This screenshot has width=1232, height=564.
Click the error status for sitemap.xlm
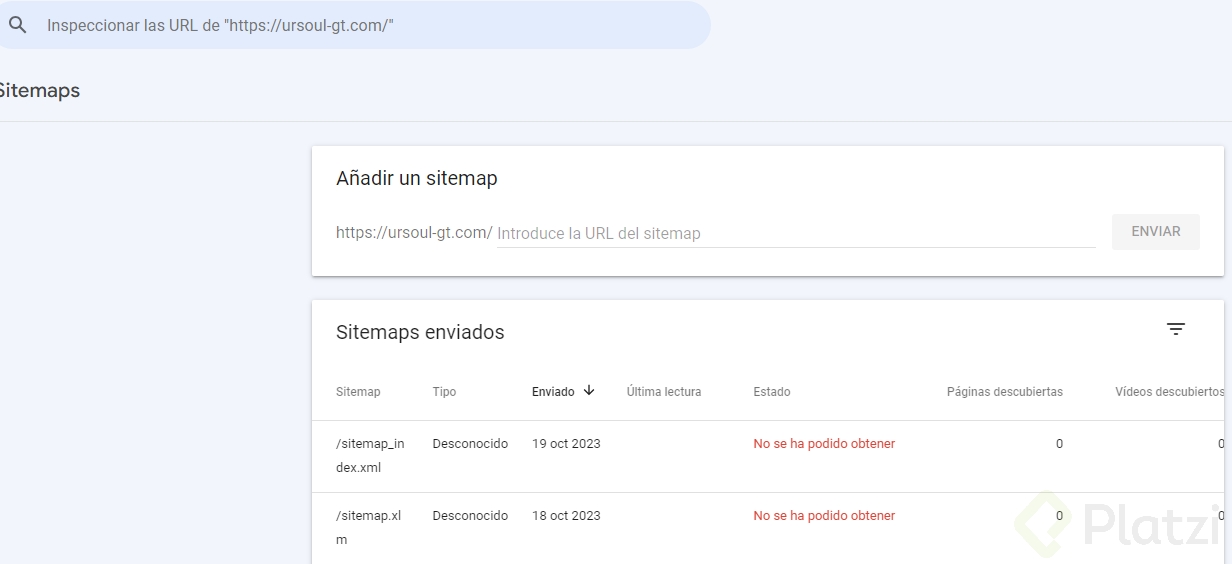[x=824, y=516]
